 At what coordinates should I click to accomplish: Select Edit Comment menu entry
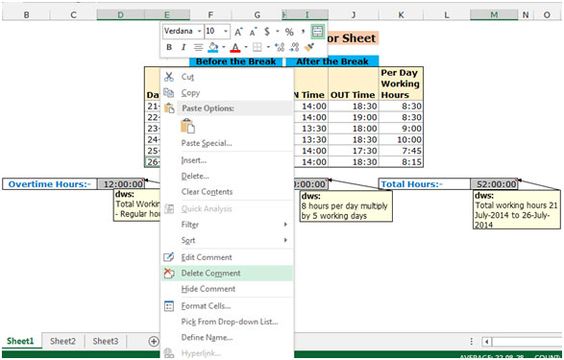coord(227,257)
